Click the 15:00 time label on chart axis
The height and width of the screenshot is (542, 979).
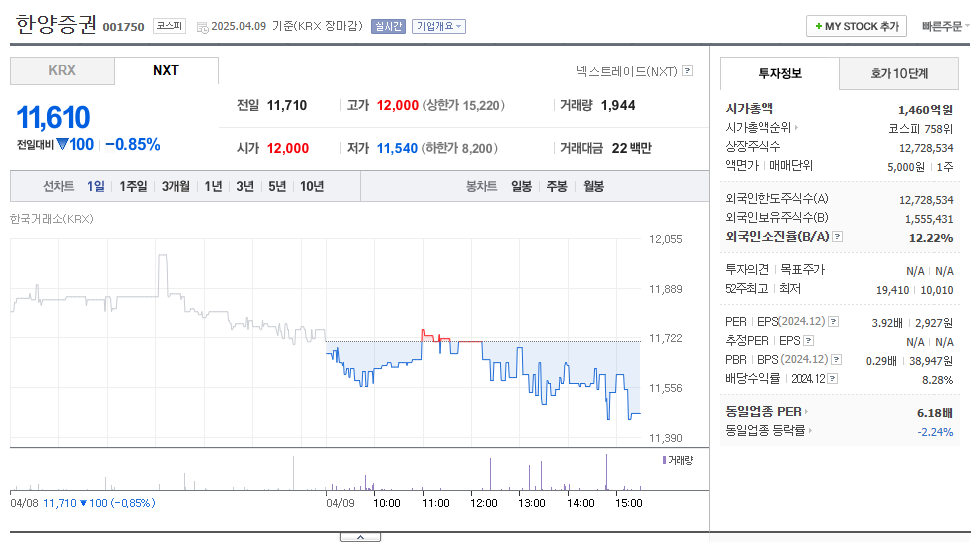[629, 503]
